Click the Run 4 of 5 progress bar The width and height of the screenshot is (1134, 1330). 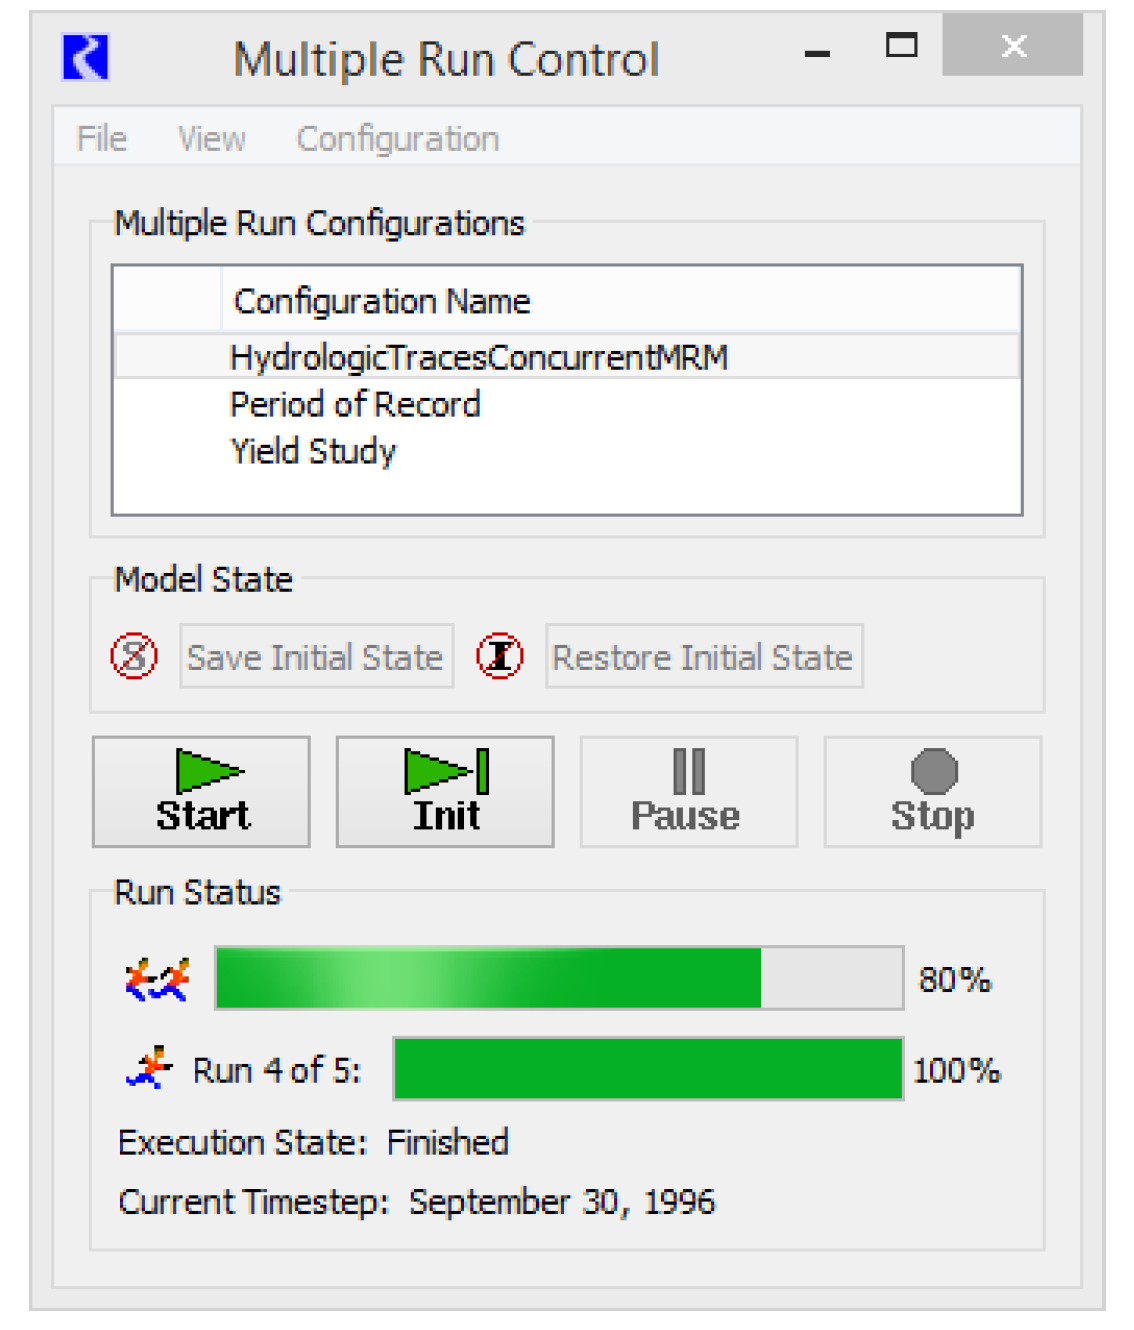(x=648, y=1068)
